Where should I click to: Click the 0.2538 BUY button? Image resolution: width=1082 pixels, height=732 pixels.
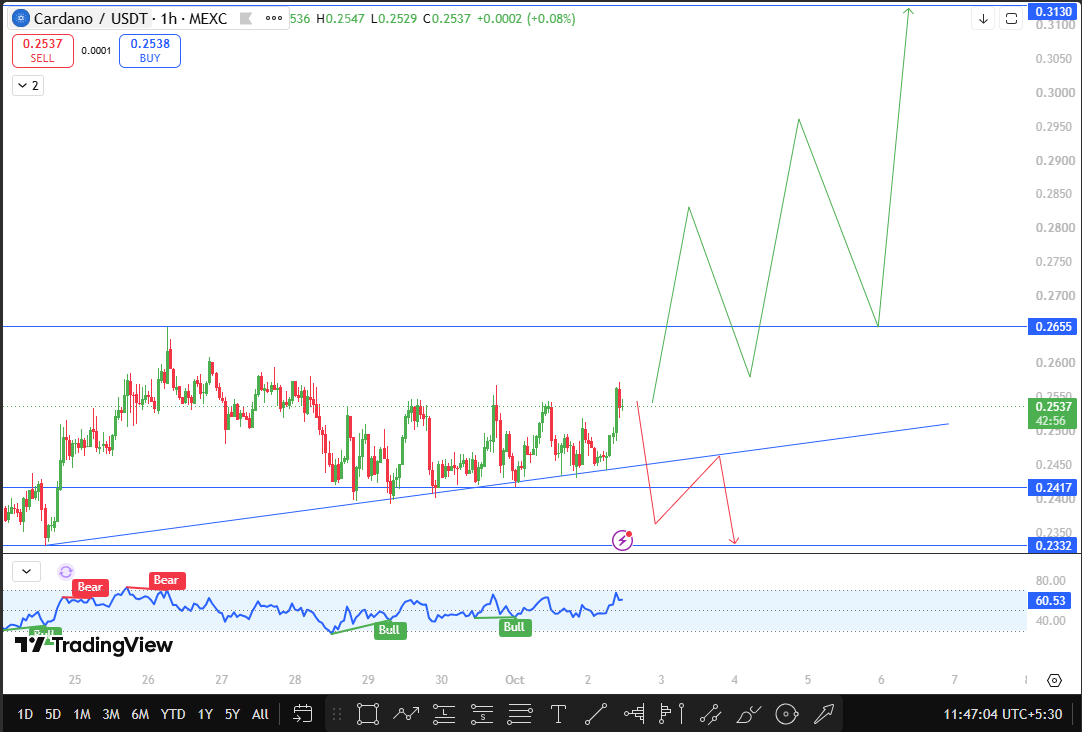(150, 50)
